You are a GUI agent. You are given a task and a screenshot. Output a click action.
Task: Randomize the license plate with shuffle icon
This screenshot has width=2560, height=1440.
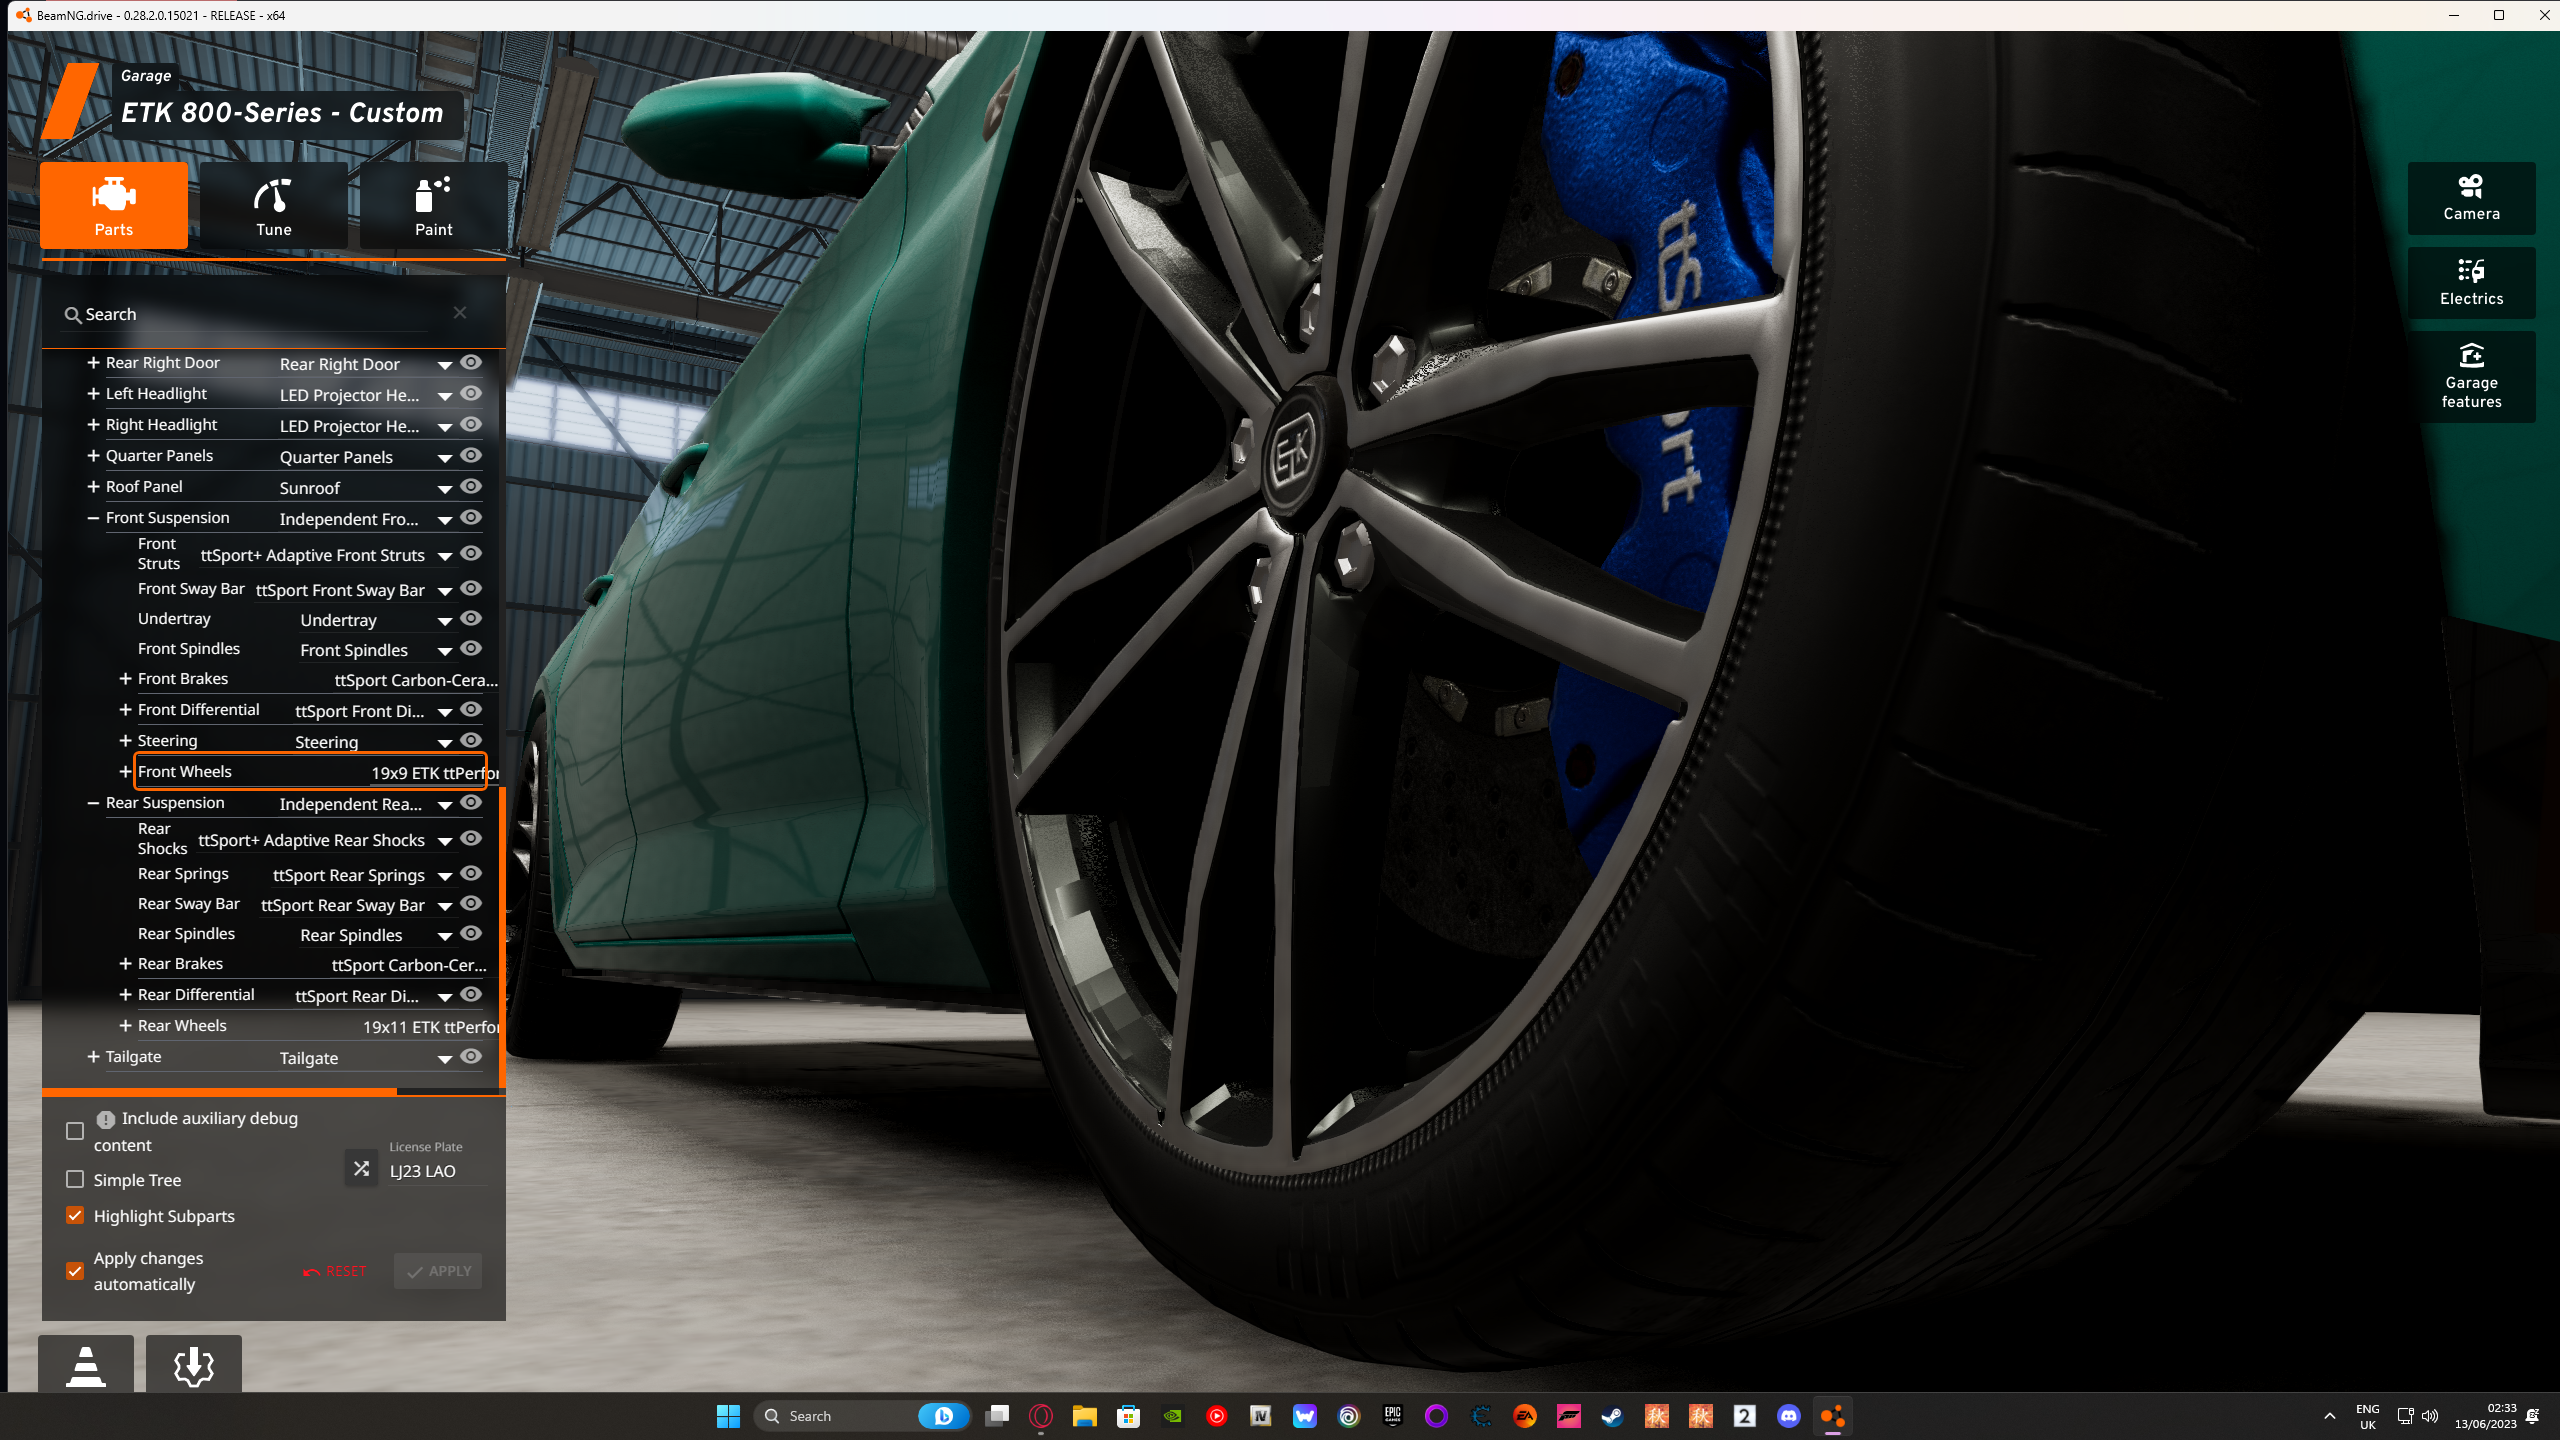[361, 1168]
